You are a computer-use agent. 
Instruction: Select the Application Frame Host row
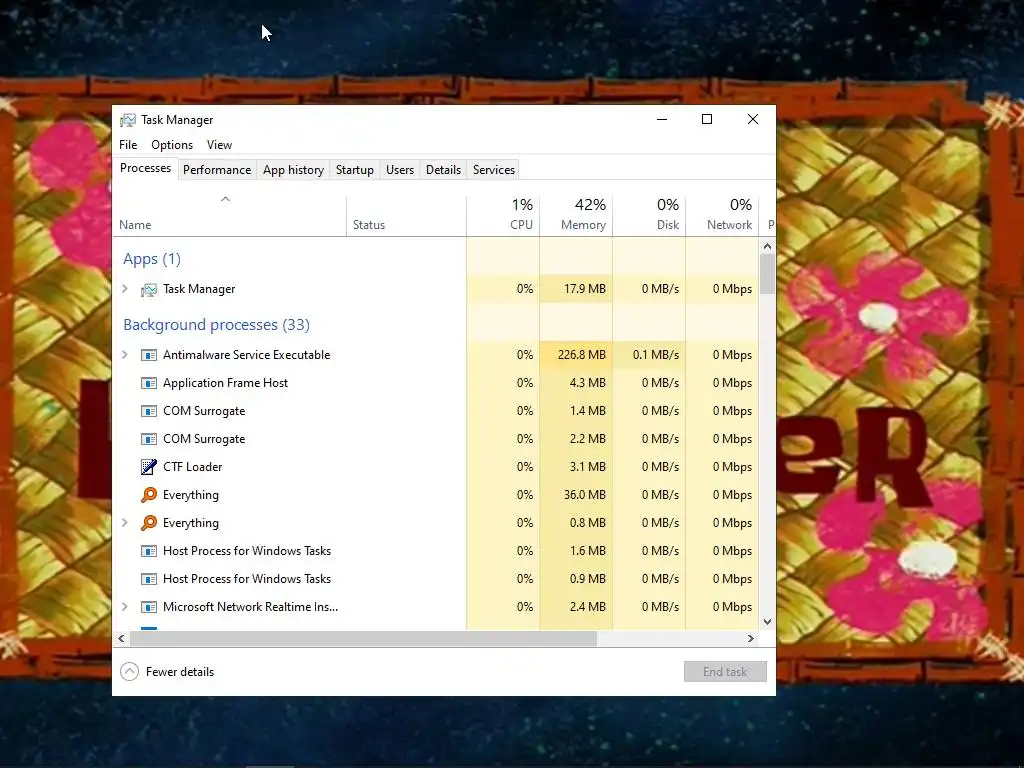pos(436,383)
